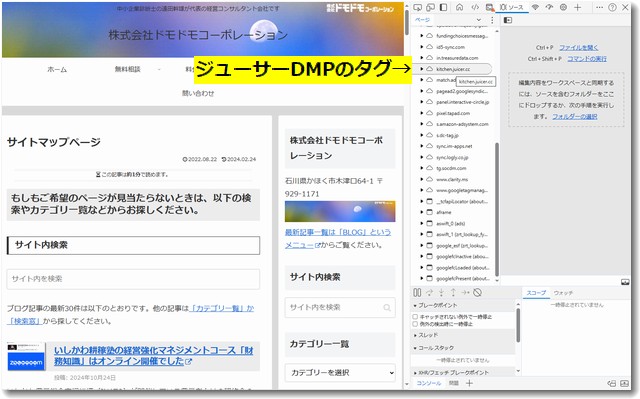Image resolution: width=640 pixels, height=399 pixels.
Task: Select the sync.logly.co.jp tree item
Action: 452,157
